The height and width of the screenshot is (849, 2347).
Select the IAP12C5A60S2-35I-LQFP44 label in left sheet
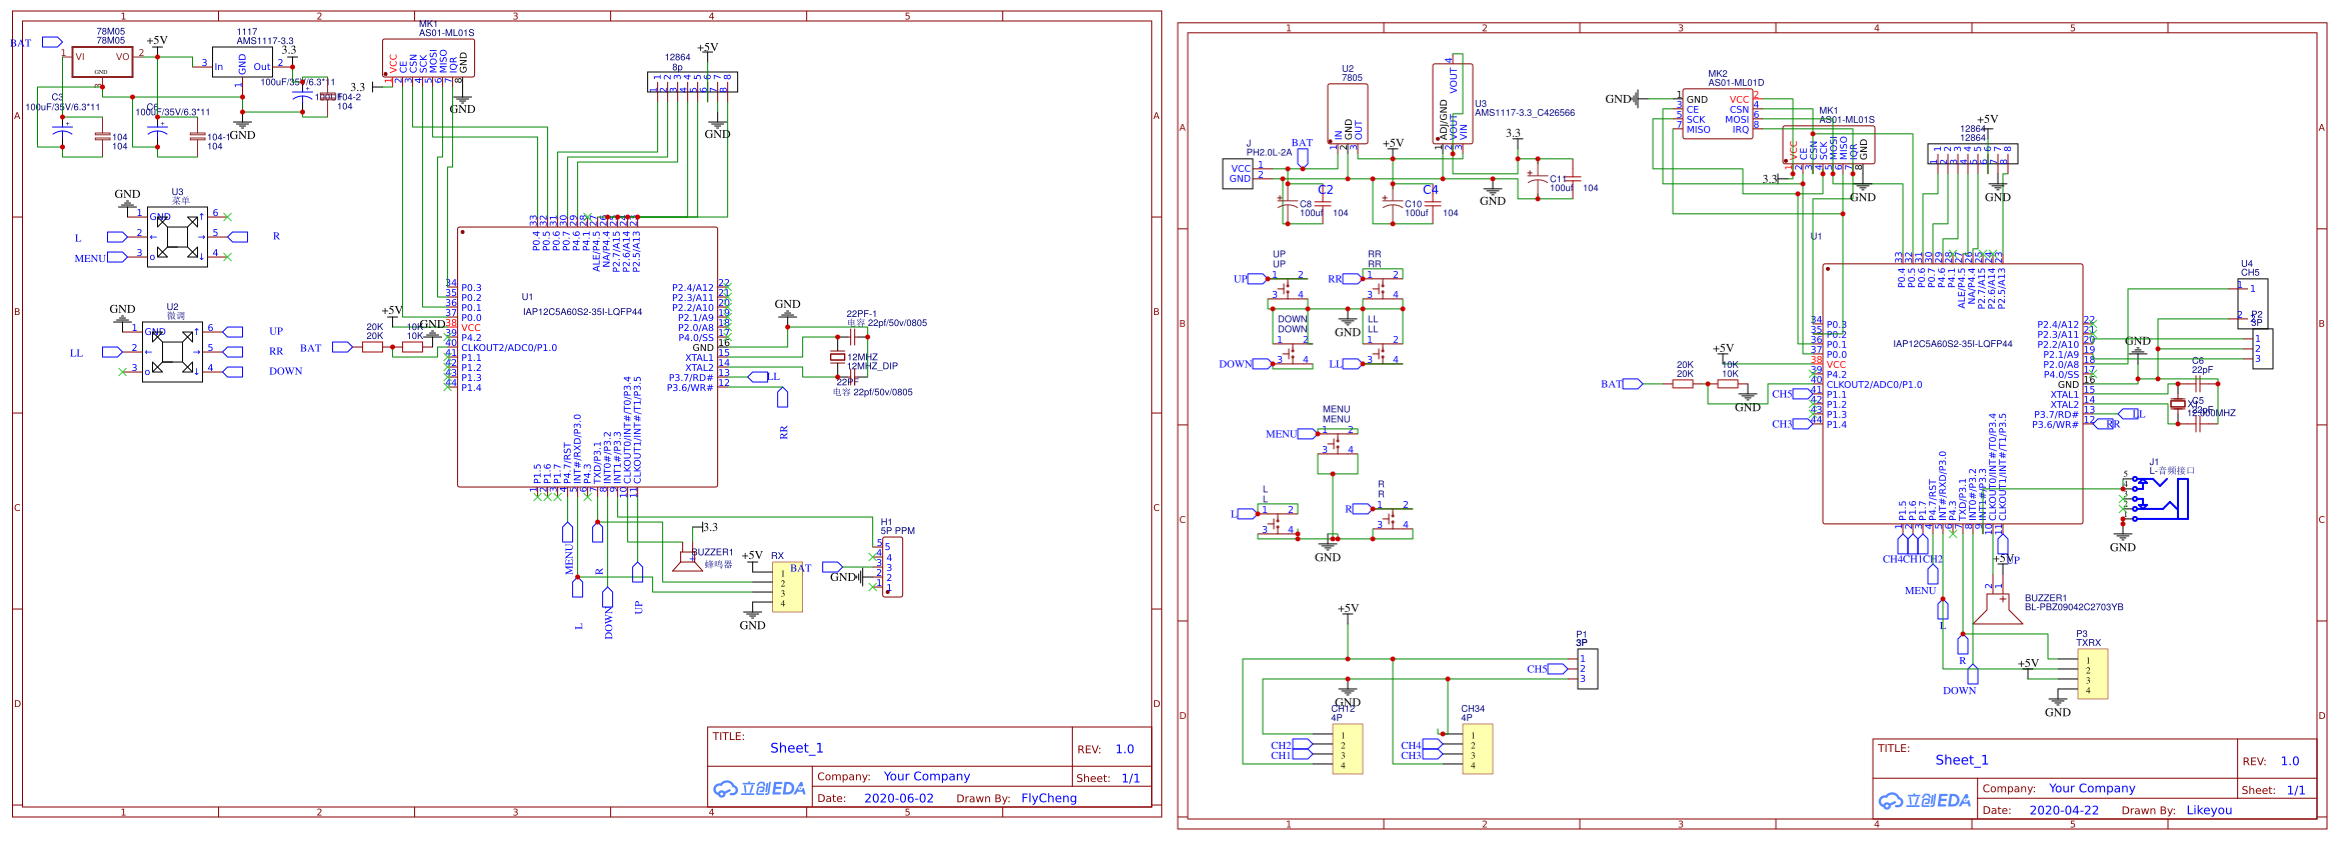pyautogui.click(x=582, y=312)
